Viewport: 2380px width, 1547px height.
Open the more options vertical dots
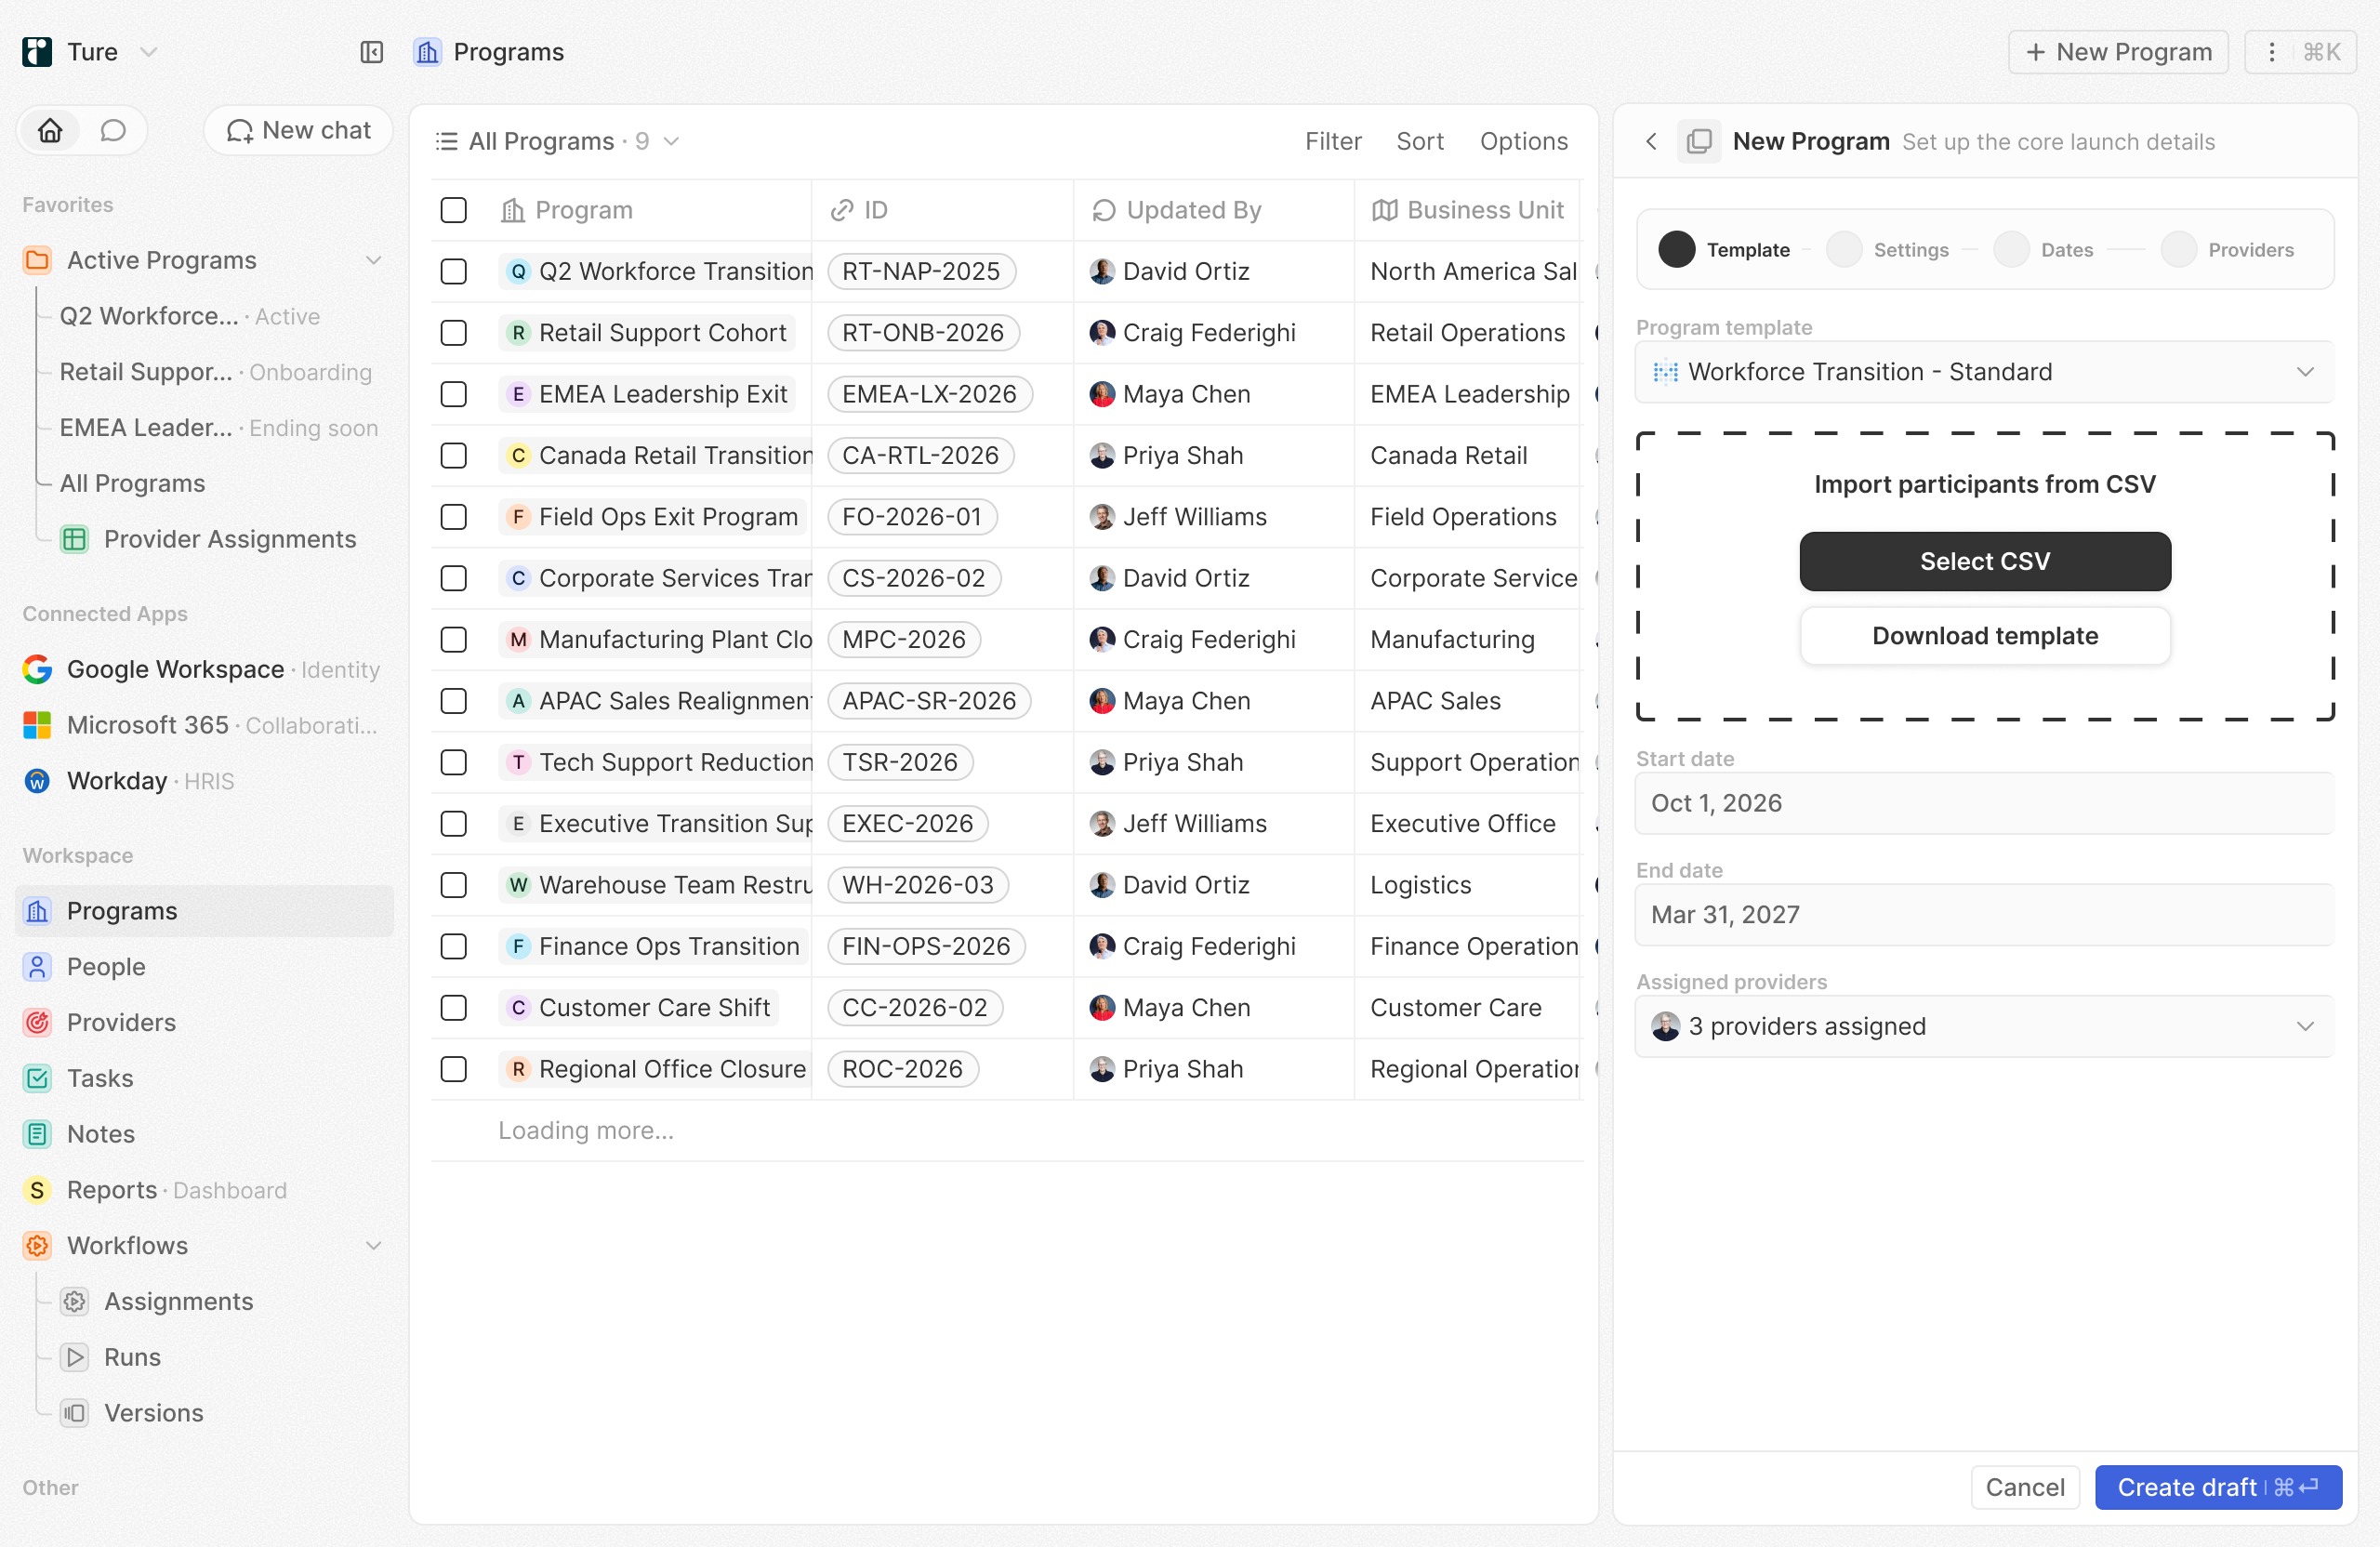tap(2271, 52)
